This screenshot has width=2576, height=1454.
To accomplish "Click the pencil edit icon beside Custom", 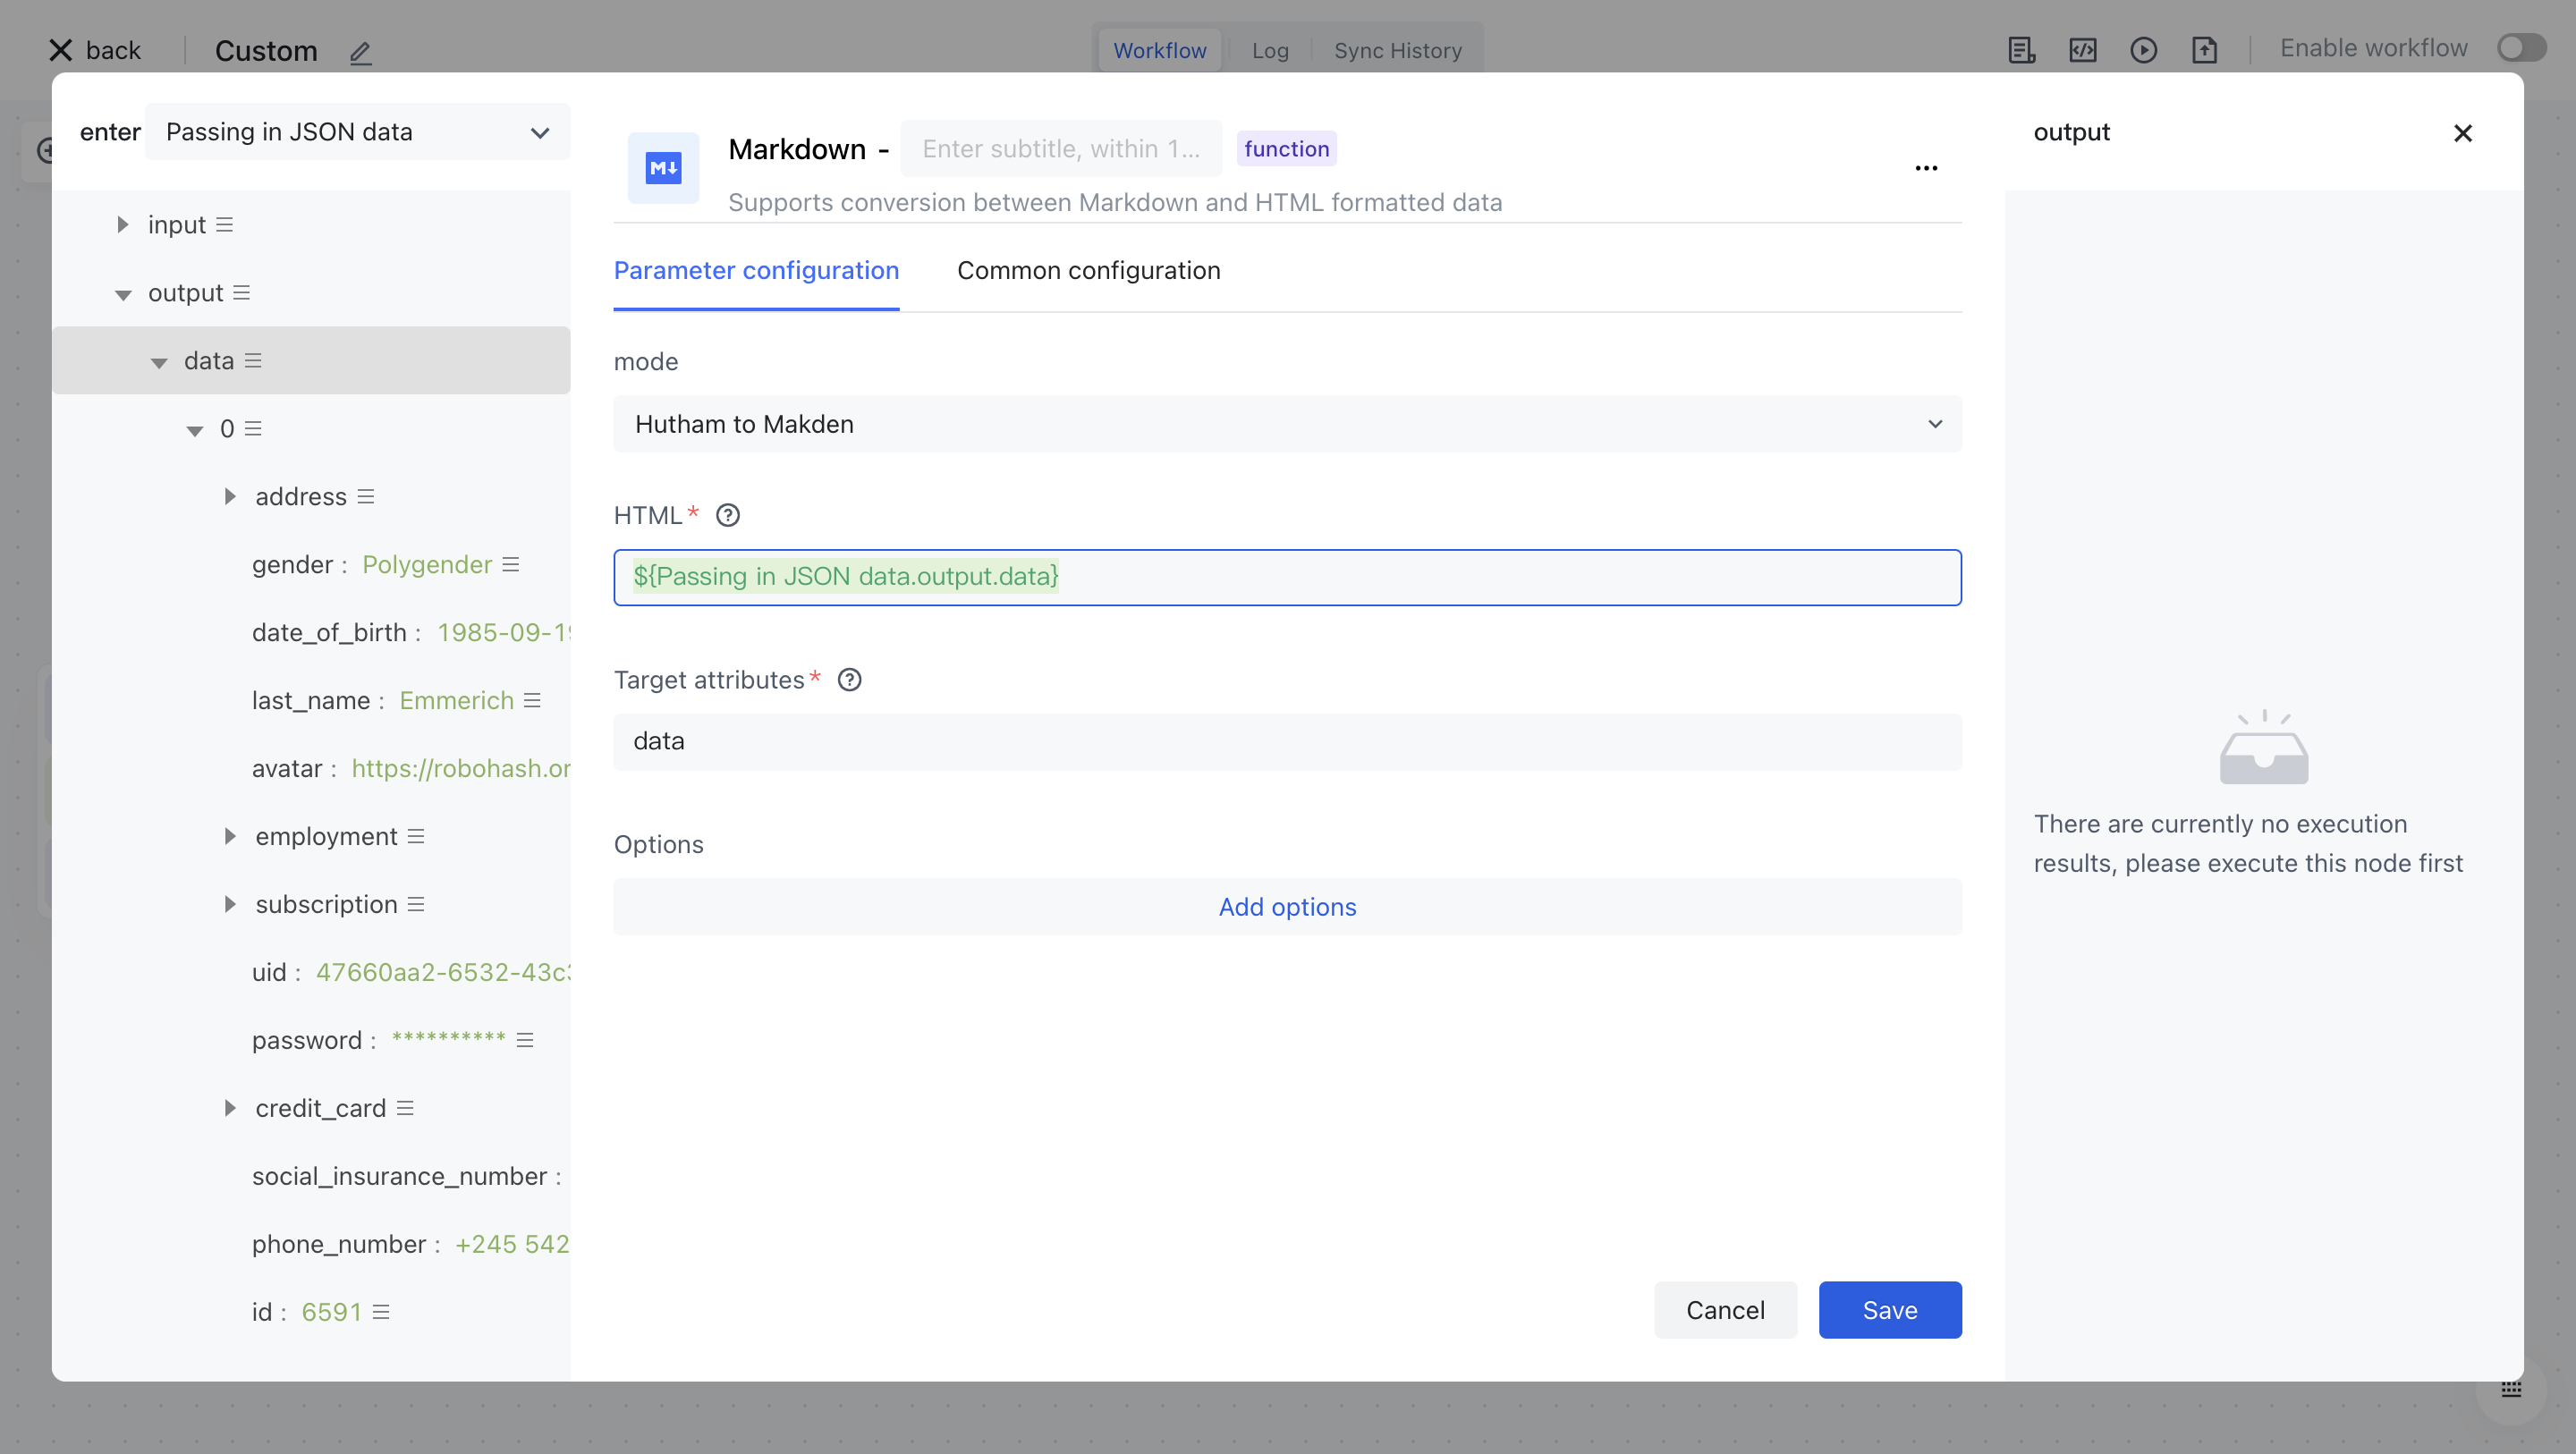I will pos(360,52).
